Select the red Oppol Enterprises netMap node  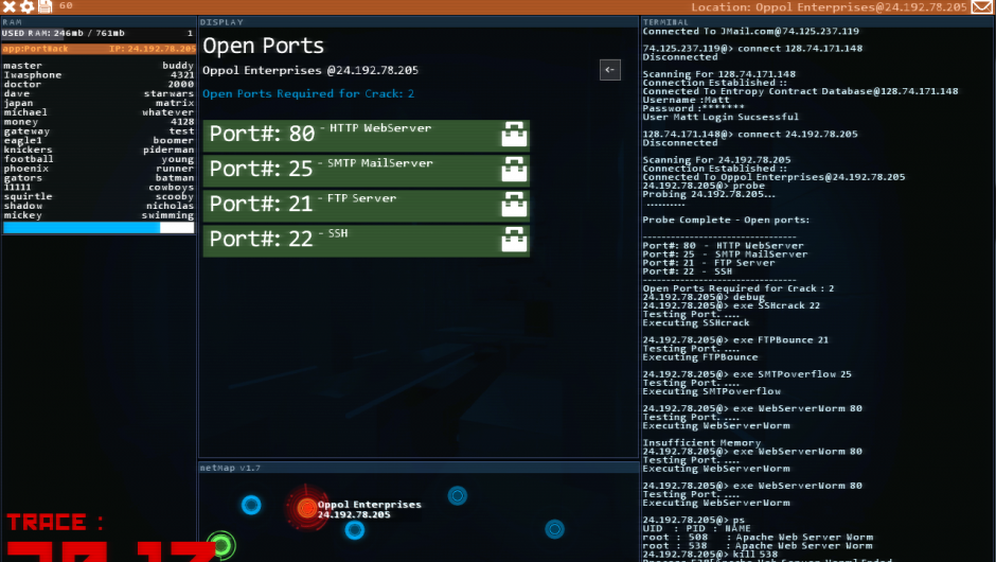click(307, 507)
